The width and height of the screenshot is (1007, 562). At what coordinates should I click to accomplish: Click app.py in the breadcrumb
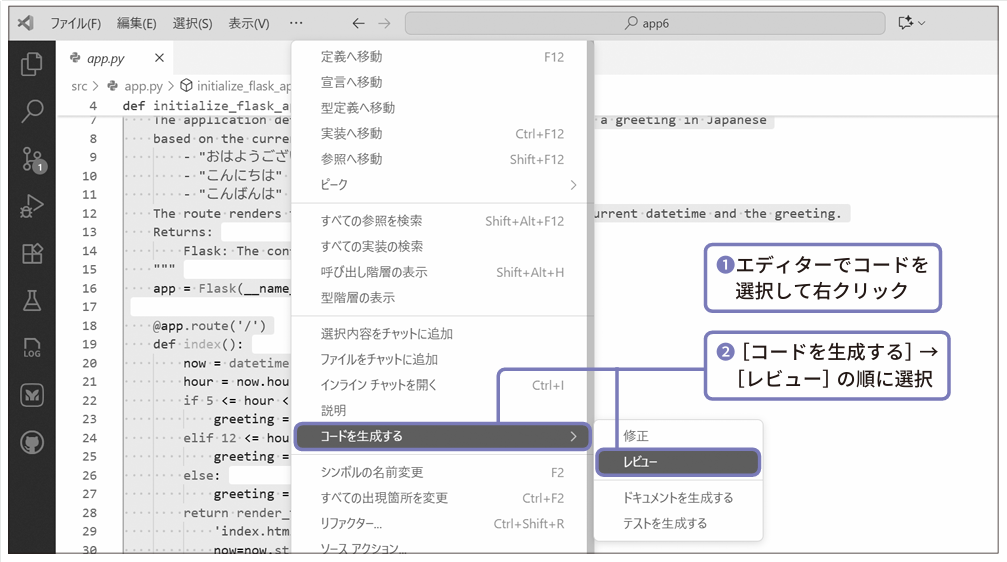click(x=143, y=86)
